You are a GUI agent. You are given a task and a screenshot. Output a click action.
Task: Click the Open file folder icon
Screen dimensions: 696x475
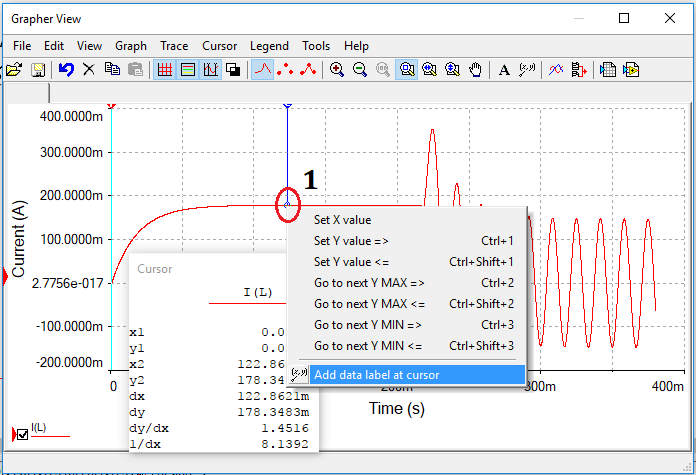tap(14, 70)
